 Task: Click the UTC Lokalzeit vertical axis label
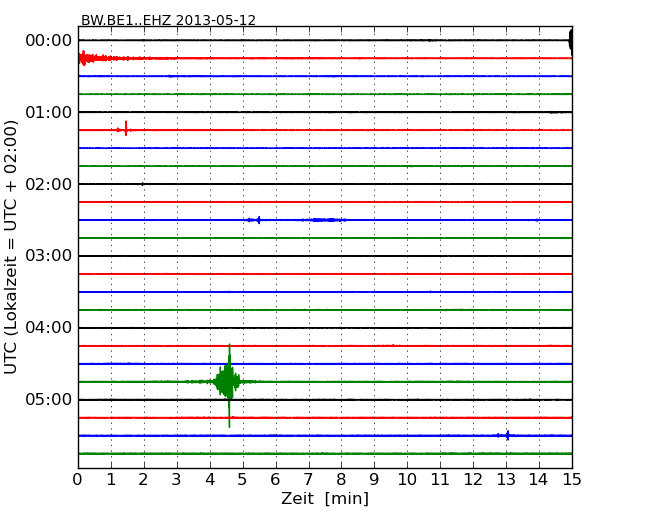click(10, 247)
